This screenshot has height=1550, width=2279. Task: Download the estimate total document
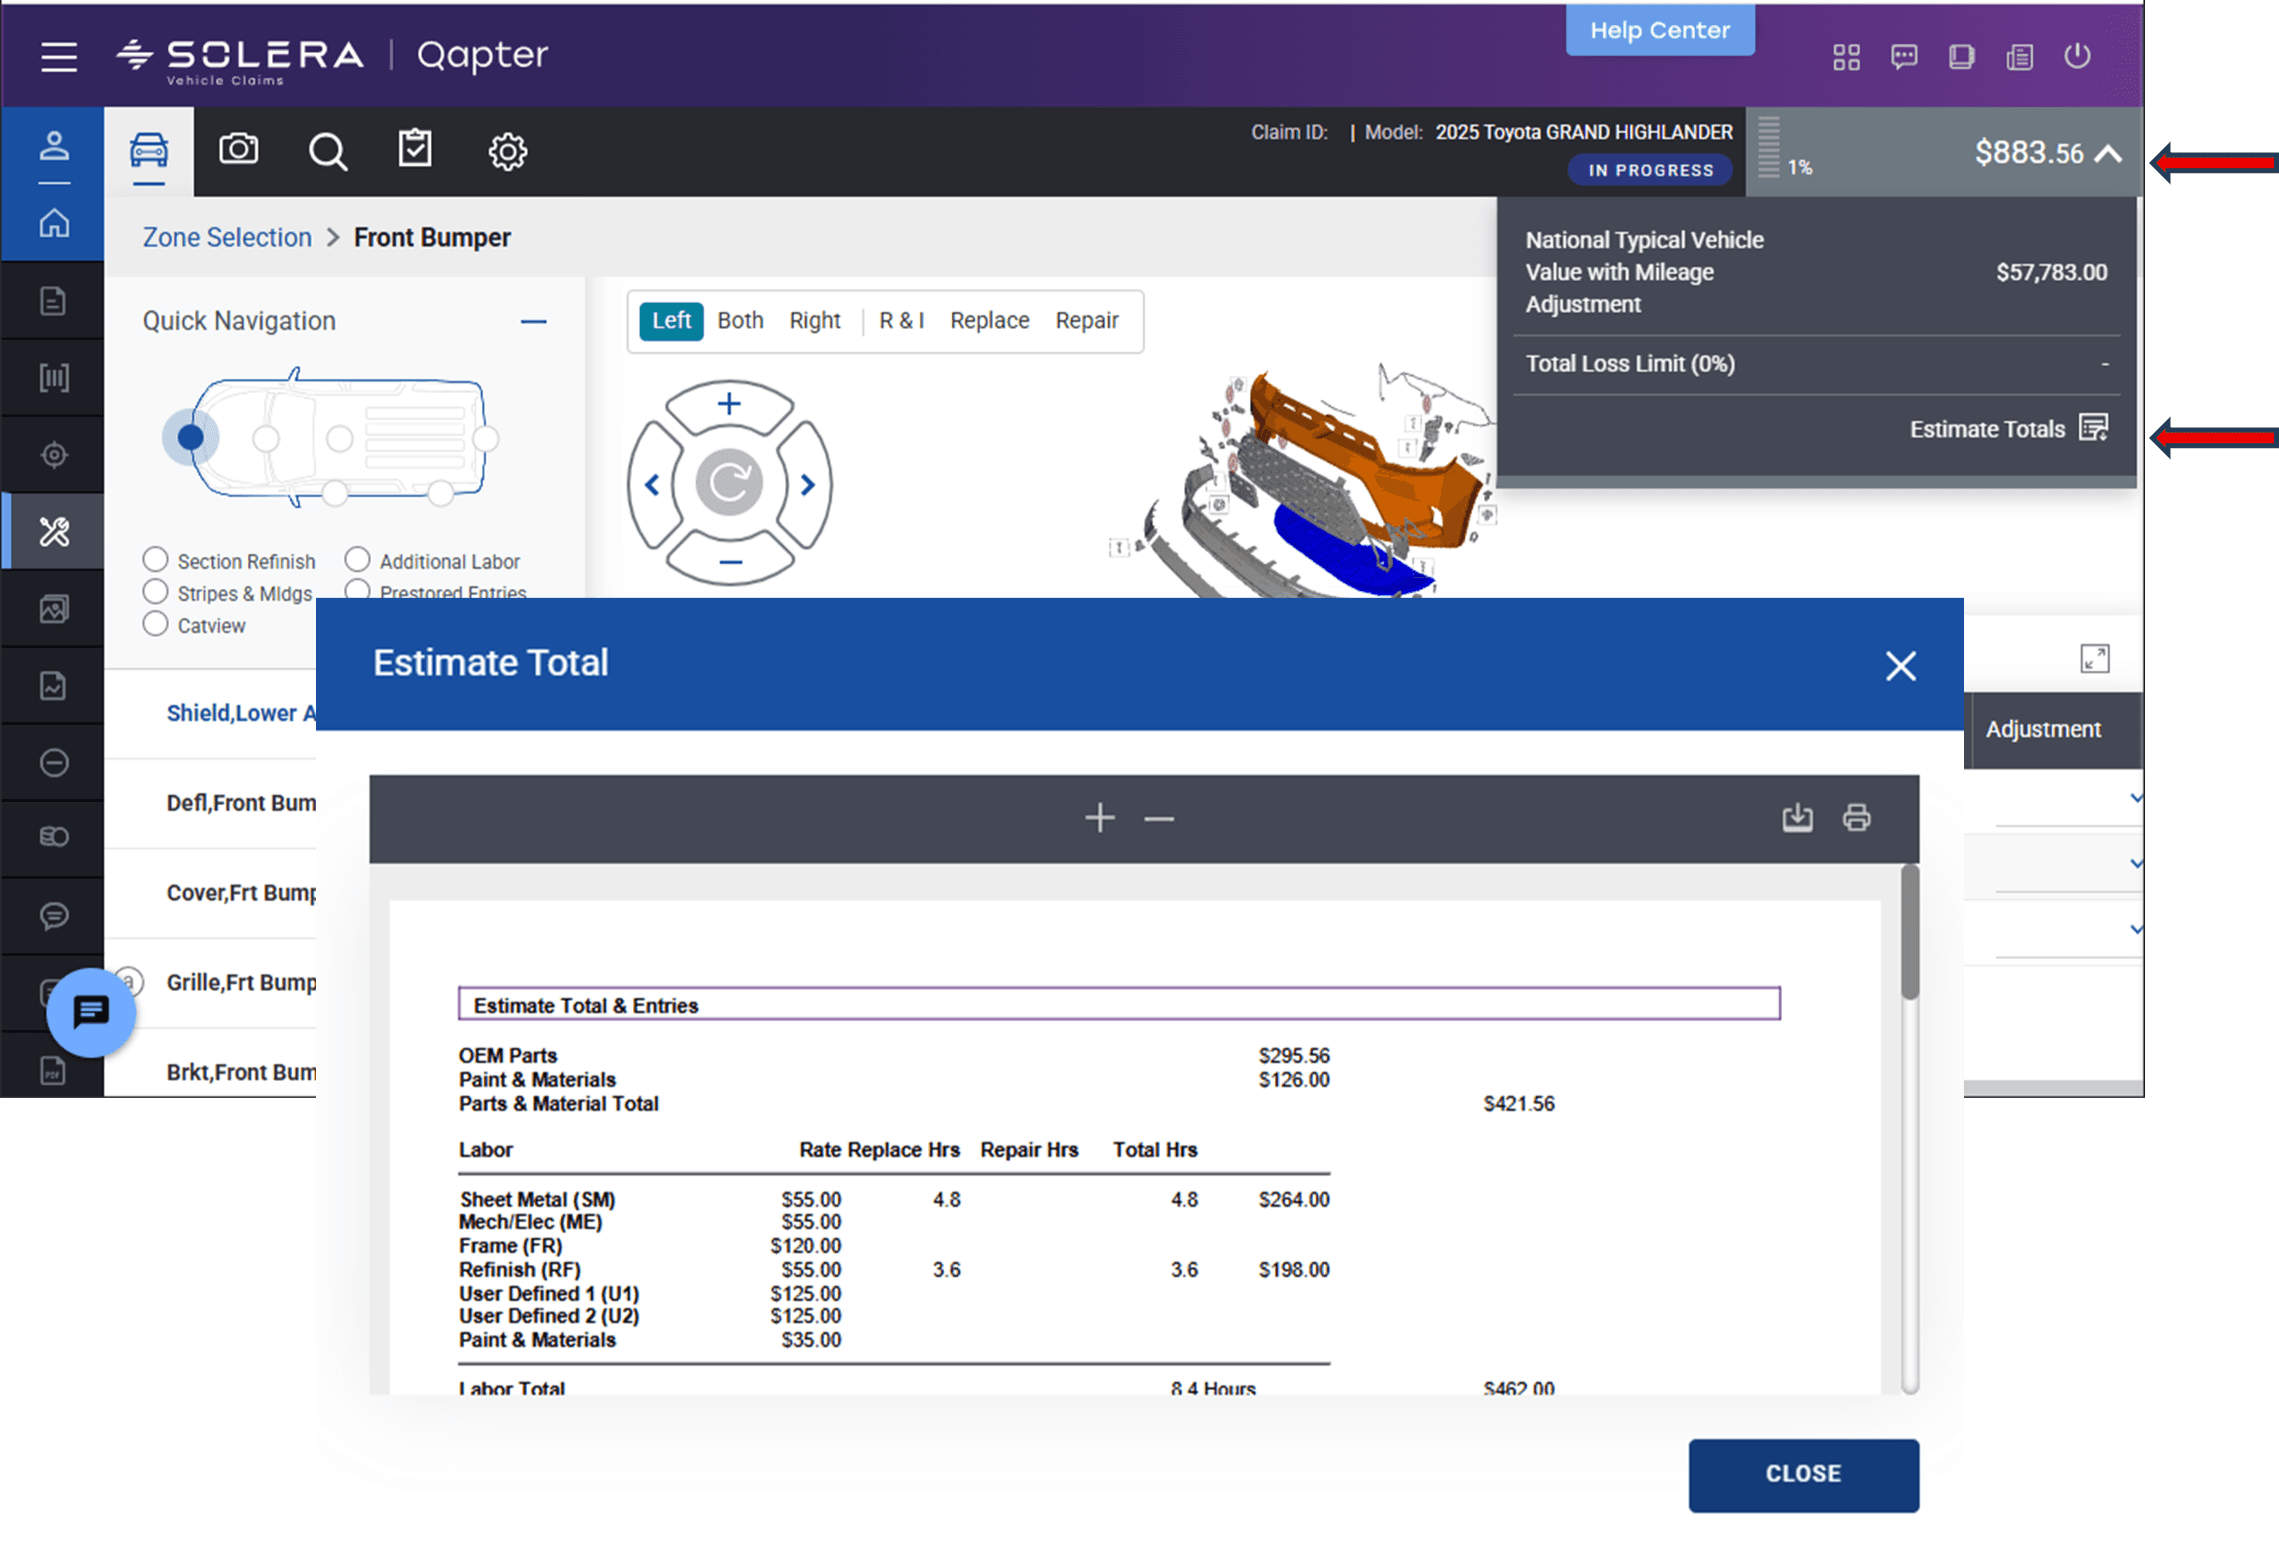point(1797,817)
